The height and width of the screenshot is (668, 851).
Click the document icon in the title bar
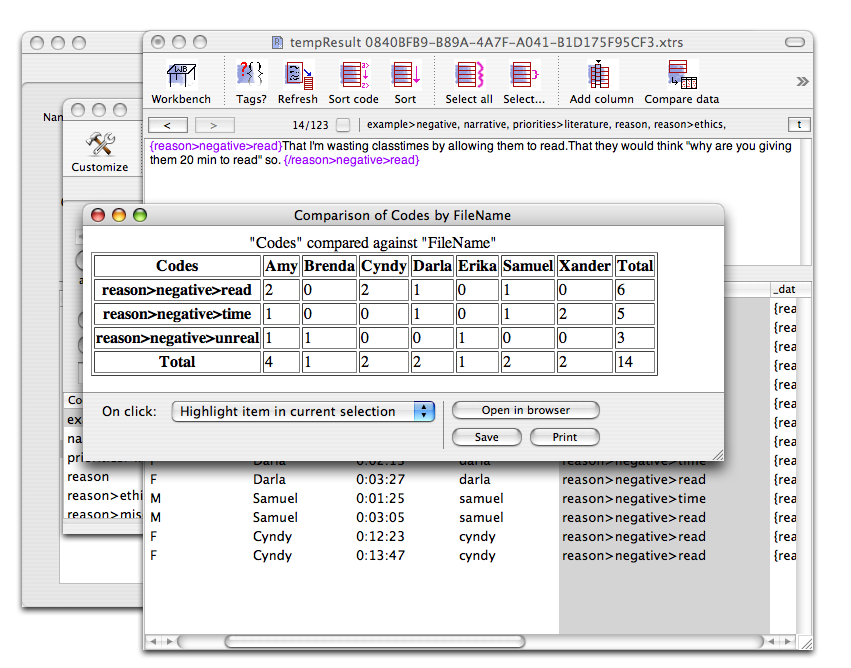tap(277, 42)
